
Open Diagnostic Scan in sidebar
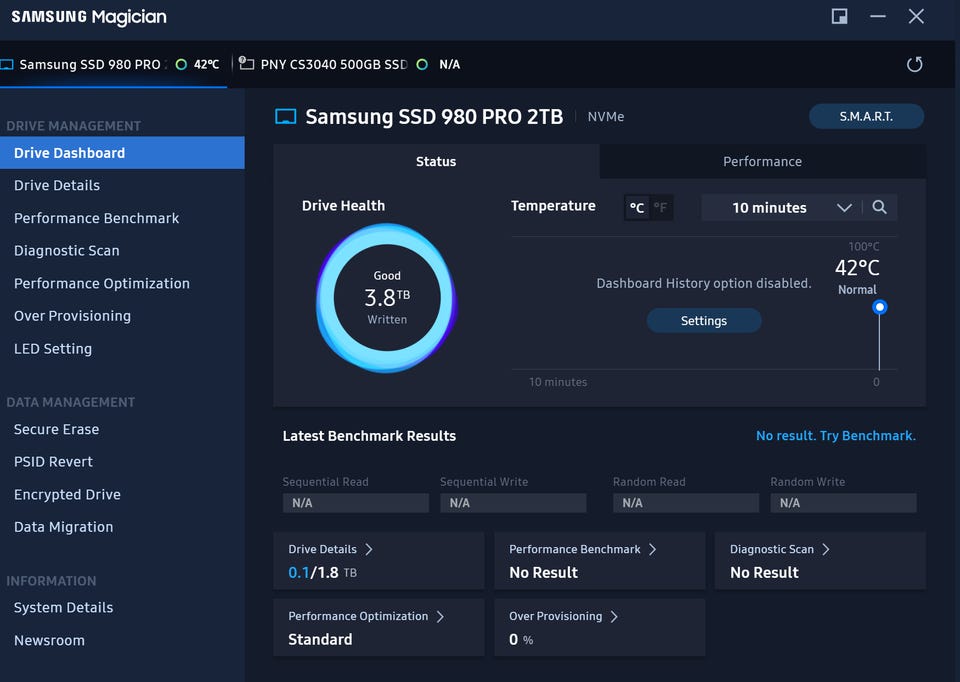(x=122, y=250)
